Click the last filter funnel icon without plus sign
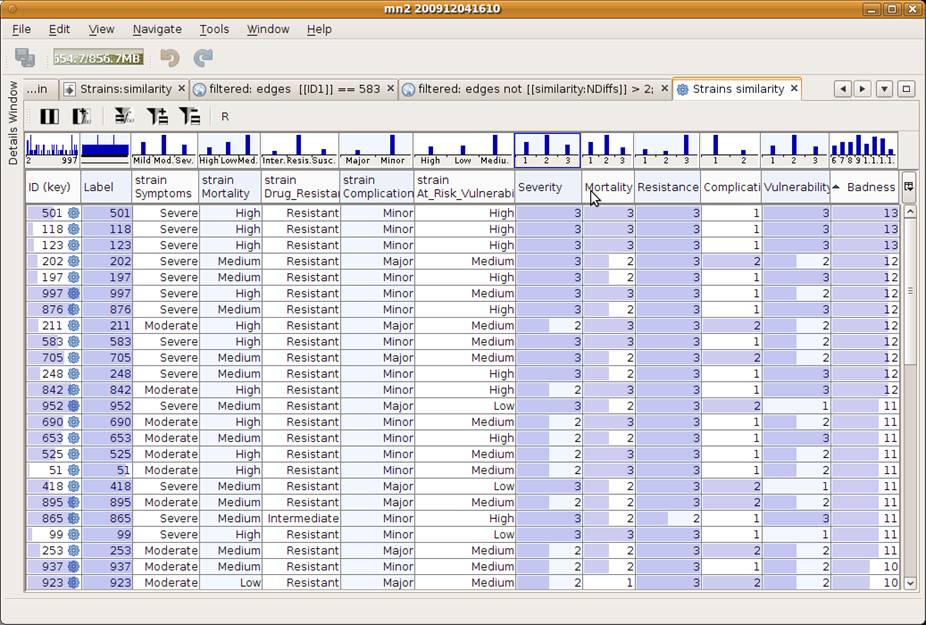Image resolution: width=926 pixels, height=625 pixels. (x=190, y=116)
